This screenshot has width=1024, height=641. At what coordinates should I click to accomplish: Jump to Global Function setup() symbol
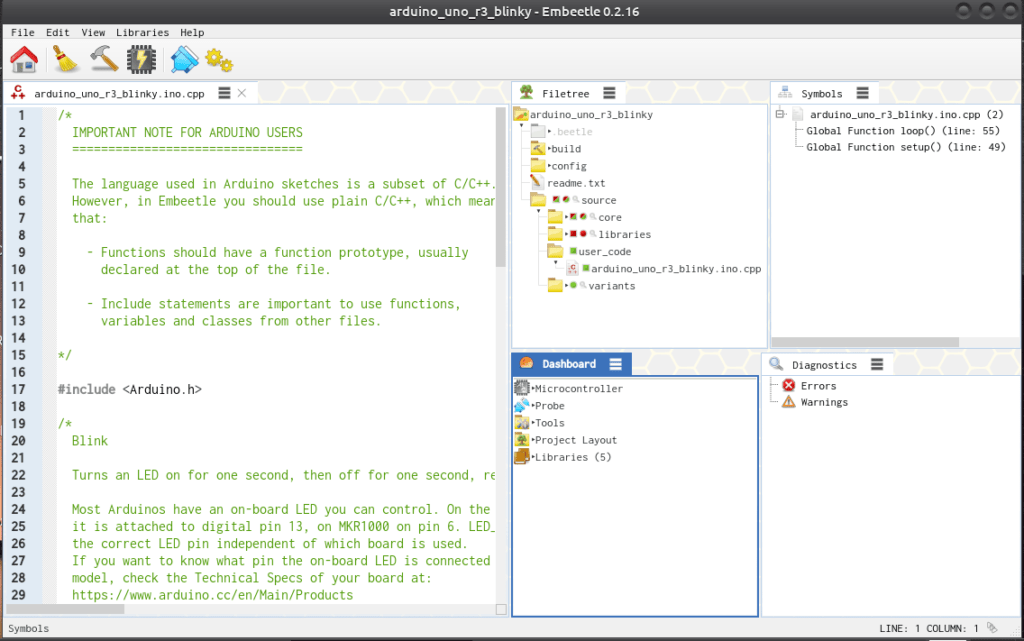coord(906,147)
